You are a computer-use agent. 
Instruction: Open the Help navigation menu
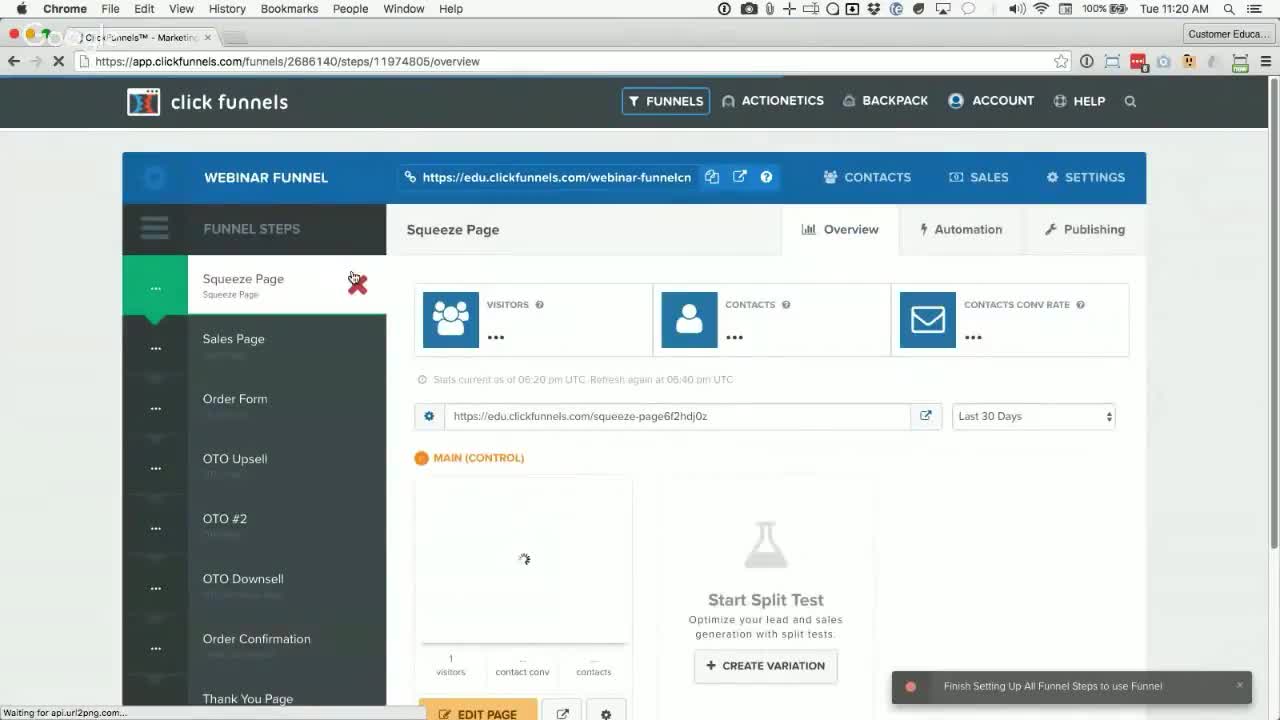point(1079,101)
